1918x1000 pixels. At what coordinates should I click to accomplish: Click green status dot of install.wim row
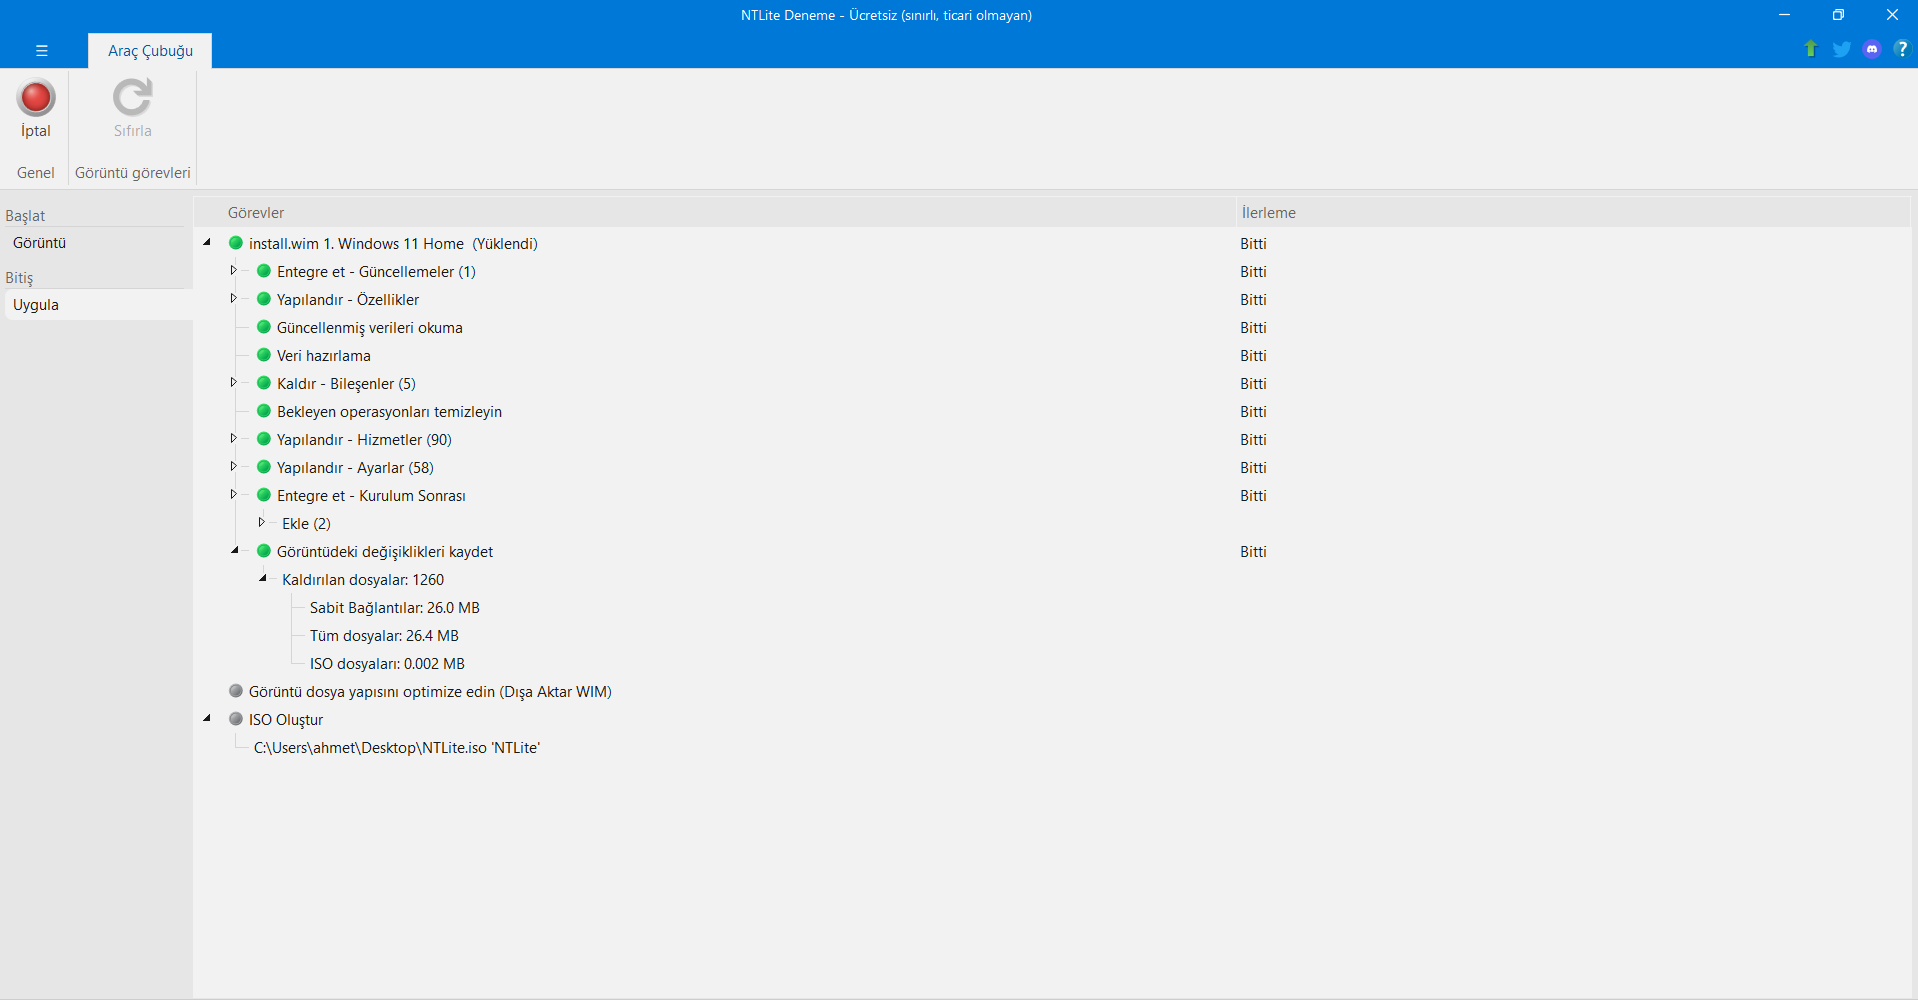pos(236,243)
